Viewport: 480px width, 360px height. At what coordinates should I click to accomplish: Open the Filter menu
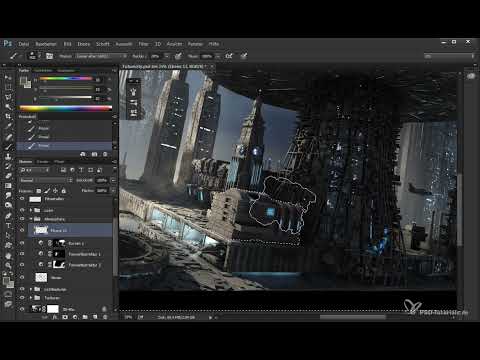coord(143,44)
